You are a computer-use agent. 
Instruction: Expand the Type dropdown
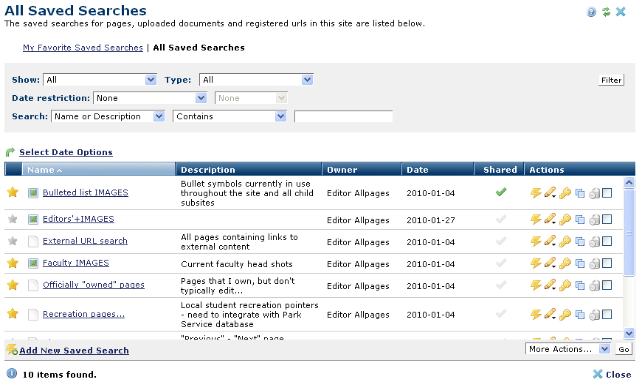click(x=256, y=80)
